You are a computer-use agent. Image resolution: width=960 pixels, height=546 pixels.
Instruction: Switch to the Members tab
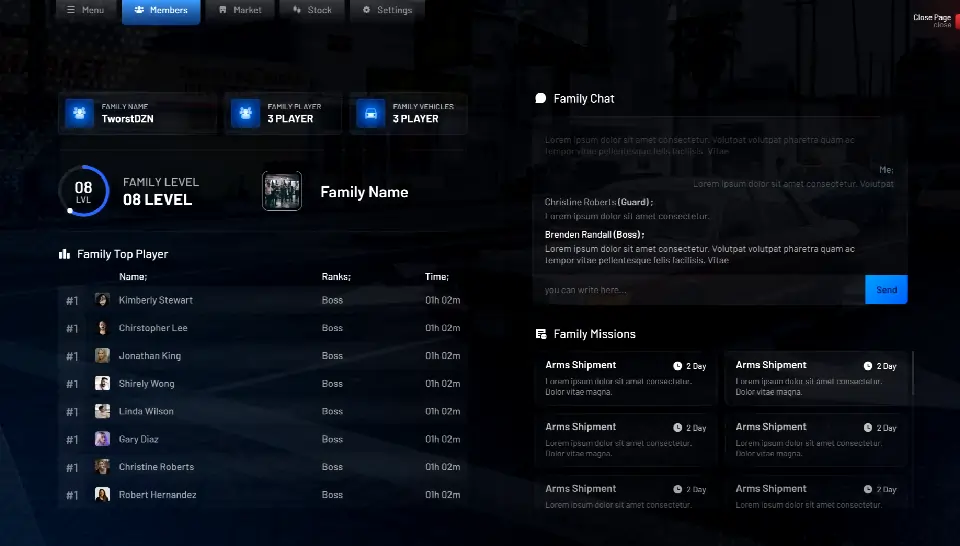pos(161,10)
